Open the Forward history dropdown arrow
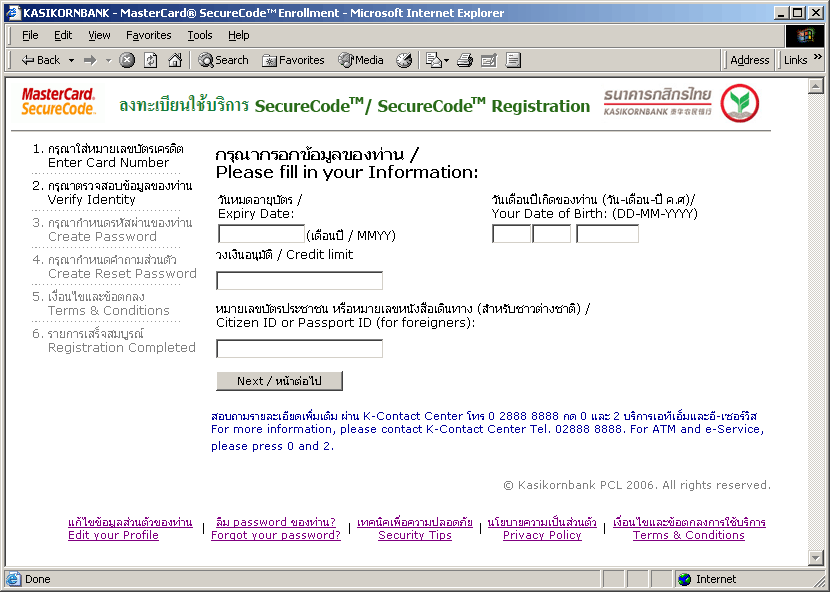 coord(109,60)
